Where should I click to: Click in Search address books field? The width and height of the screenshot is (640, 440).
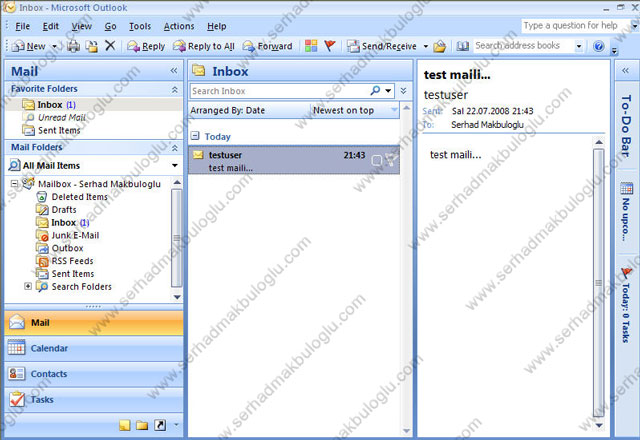(x=524, y=46)
